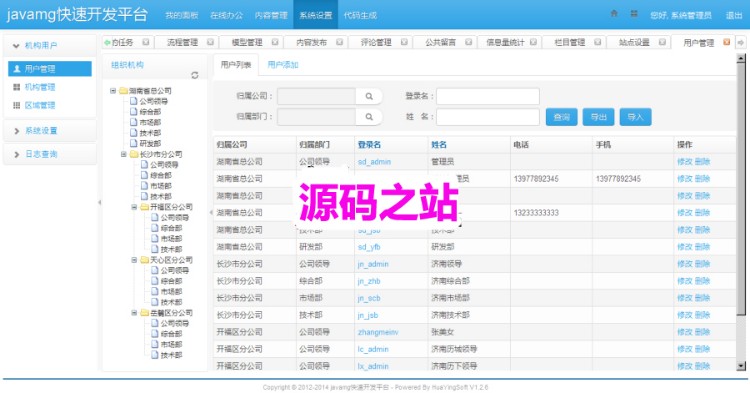Click 删除 in the lc_admin row
The image size is (750, 393).
pos(702,349)
